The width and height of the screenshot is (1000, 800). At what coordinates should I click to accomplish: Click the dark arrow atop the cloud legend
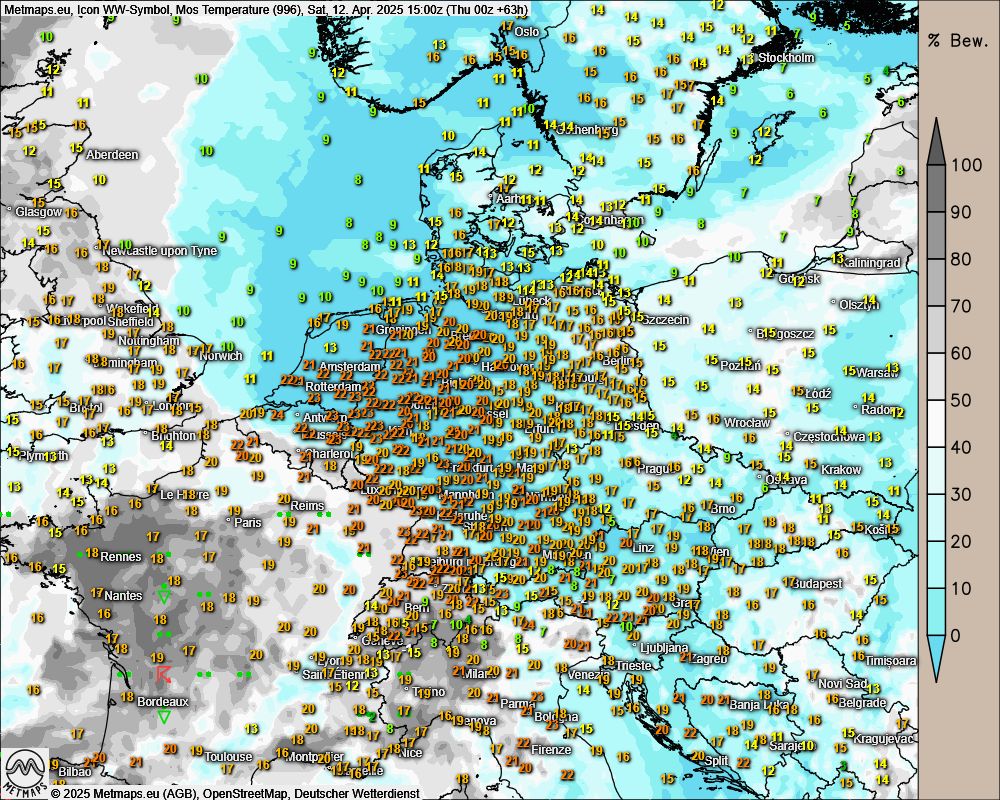(x=936, y=140)
